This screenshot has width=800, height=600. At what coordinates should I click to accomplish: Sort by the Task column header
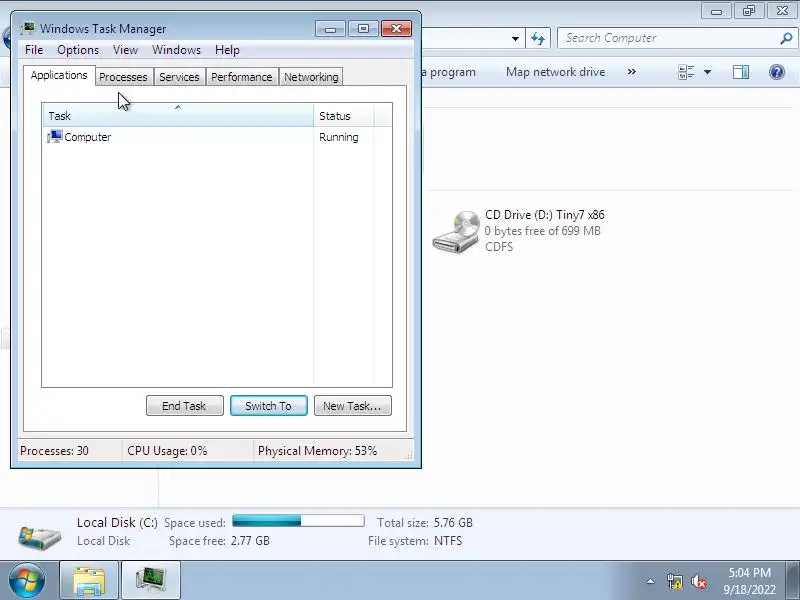(178, 116)
